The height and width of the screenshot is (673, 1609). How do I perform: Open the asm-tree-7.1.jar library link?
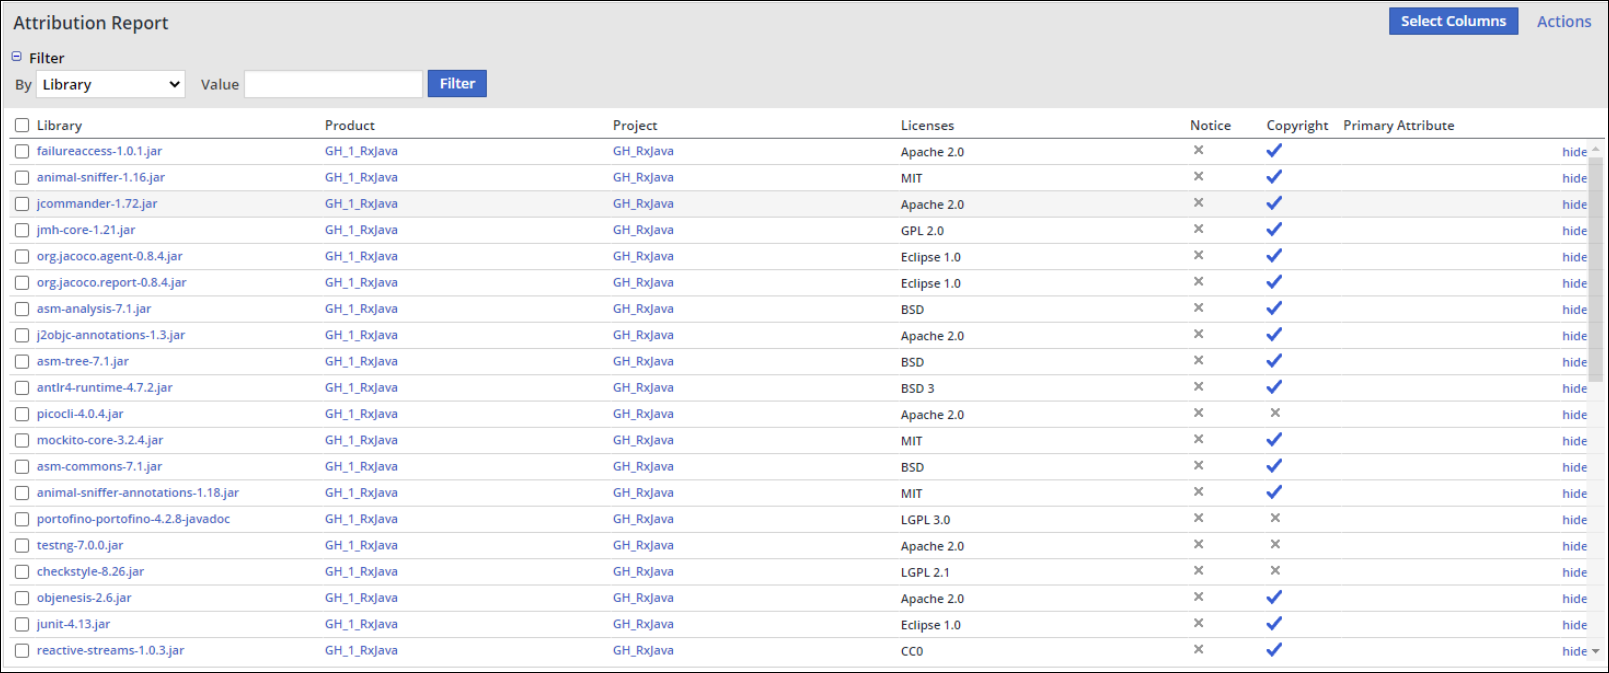pos(83,361)
